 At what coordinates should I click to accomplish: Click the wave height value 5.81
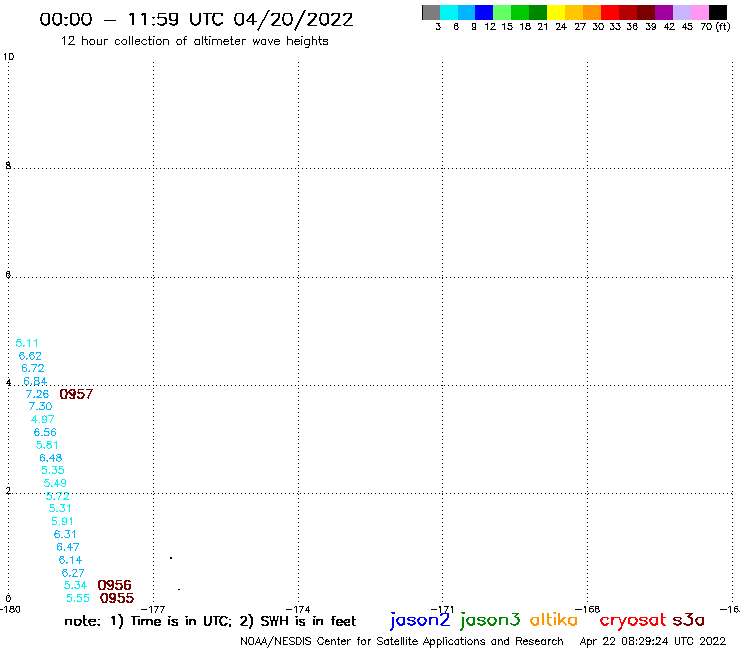click(x=47, y=445)
